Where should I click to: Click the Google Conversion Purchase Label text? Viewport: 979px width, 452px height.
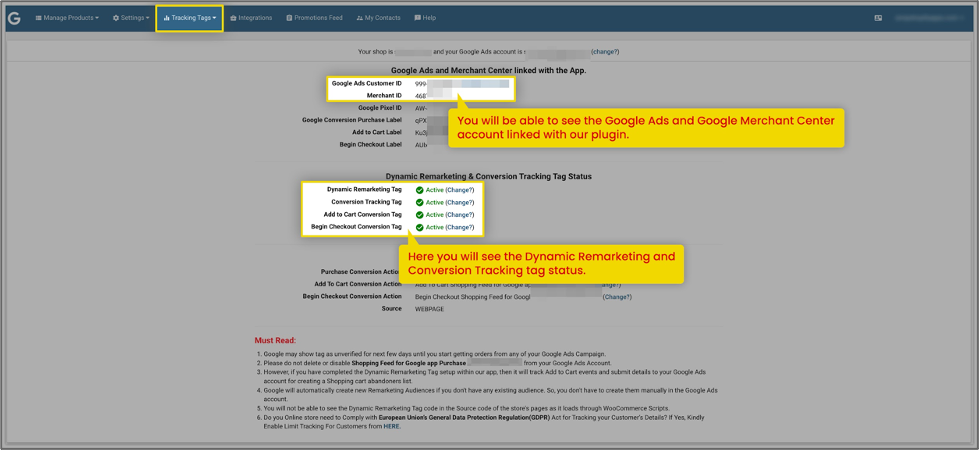[x=352, y=120]
